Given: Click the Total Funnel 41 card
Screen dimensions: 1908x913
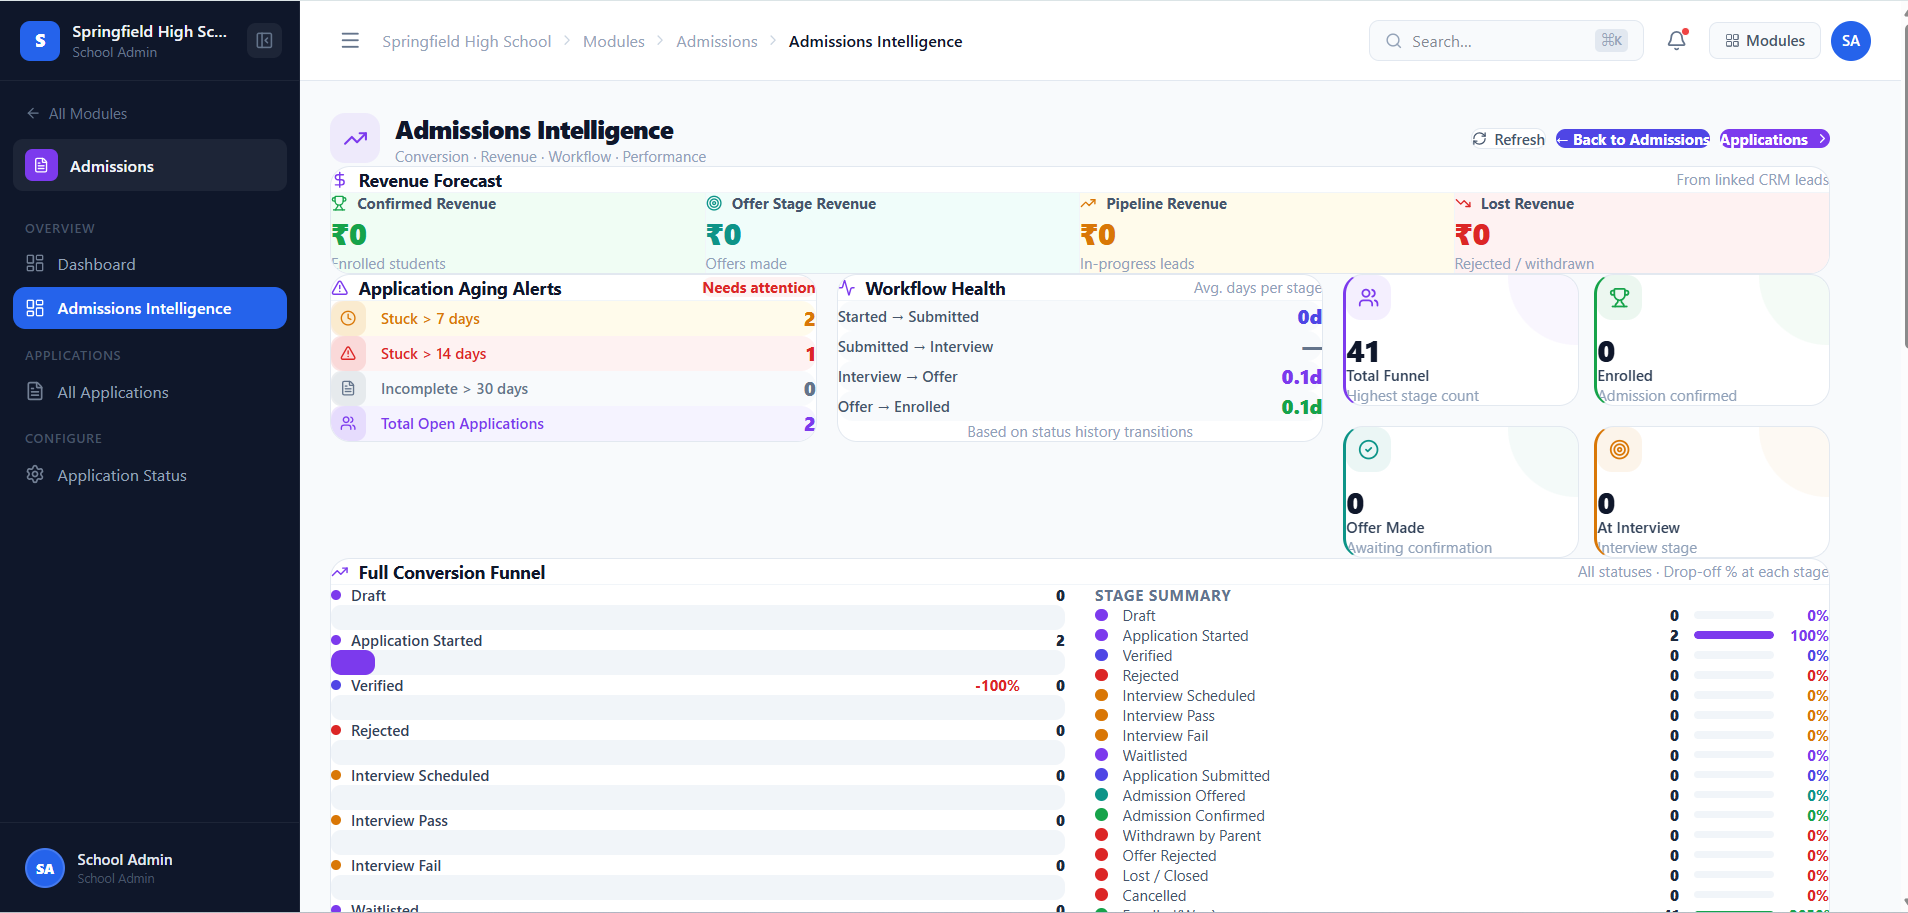Looking at the screenshot, I should [1461, 340].
